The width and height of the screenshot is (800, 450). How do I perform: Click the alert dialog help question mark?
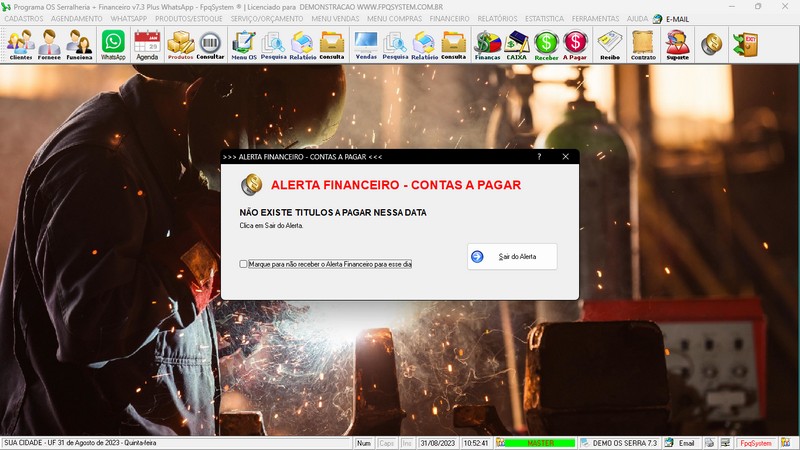(539, 157)
